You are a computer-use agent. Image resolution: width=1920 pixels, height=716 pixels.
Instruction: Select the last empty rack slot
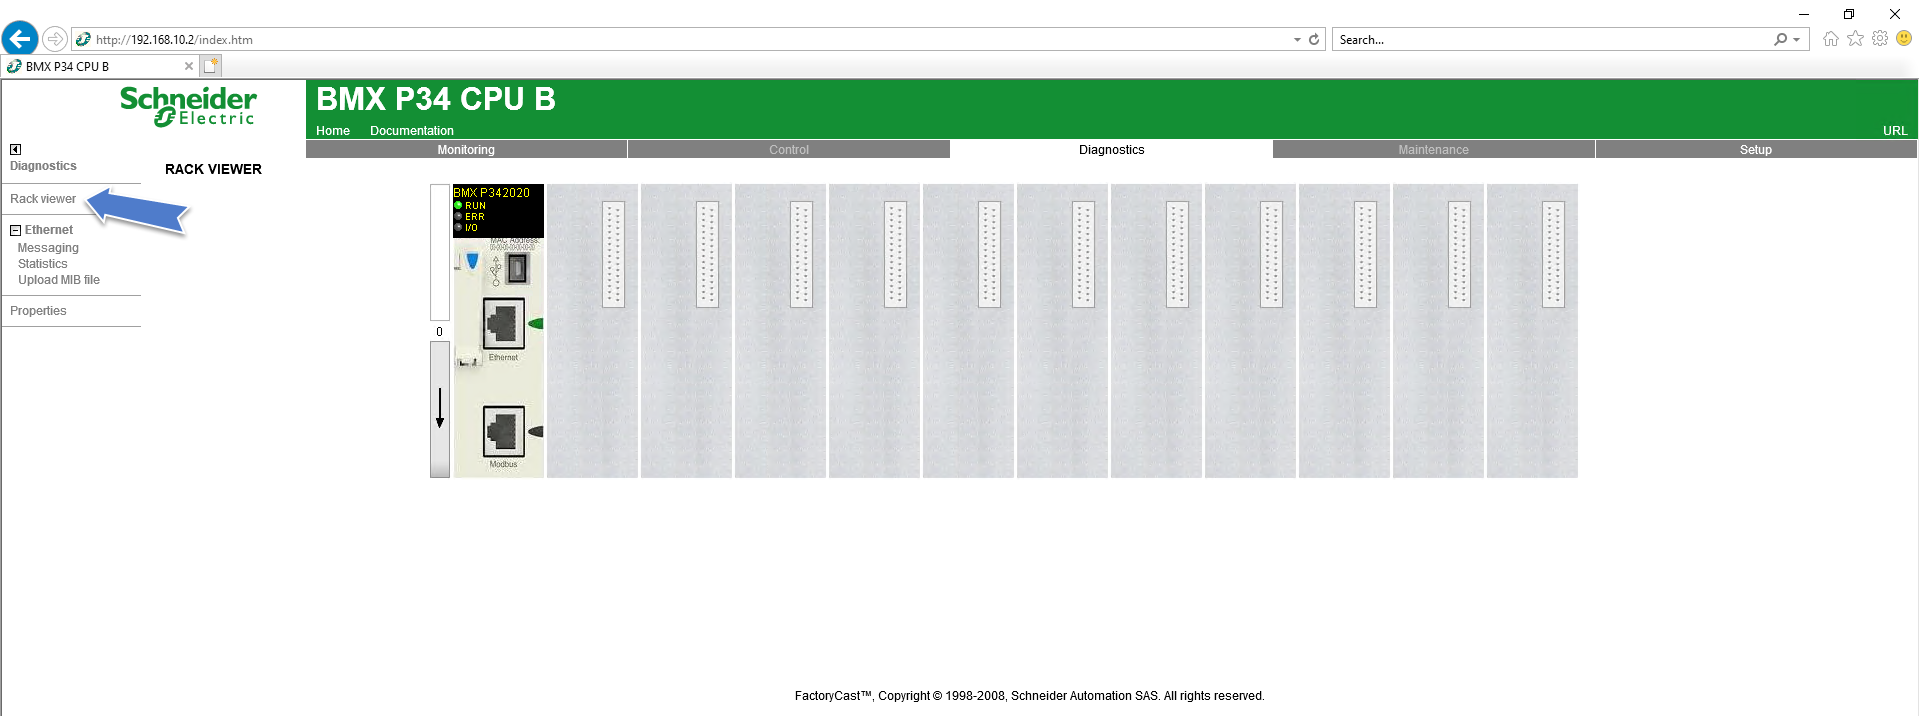pyautogui.click(x=1532, y=330)
